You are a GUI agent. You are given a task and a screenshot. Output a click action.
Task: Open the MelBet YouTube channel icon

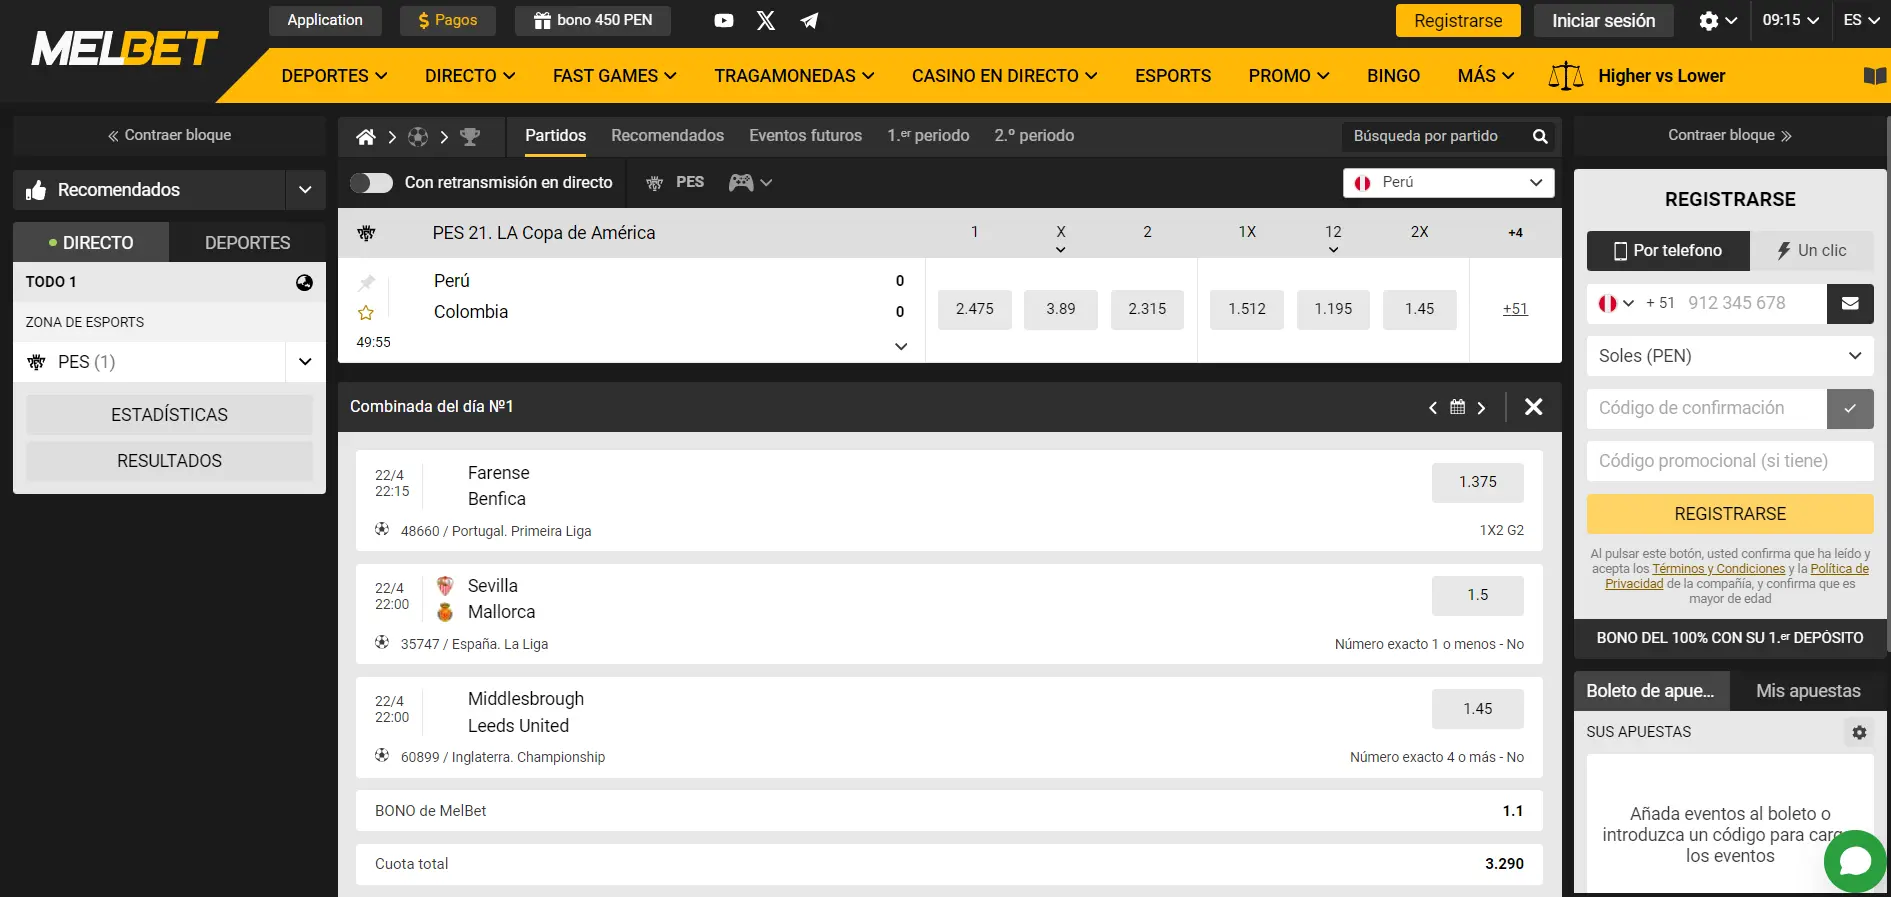point(724,21)
